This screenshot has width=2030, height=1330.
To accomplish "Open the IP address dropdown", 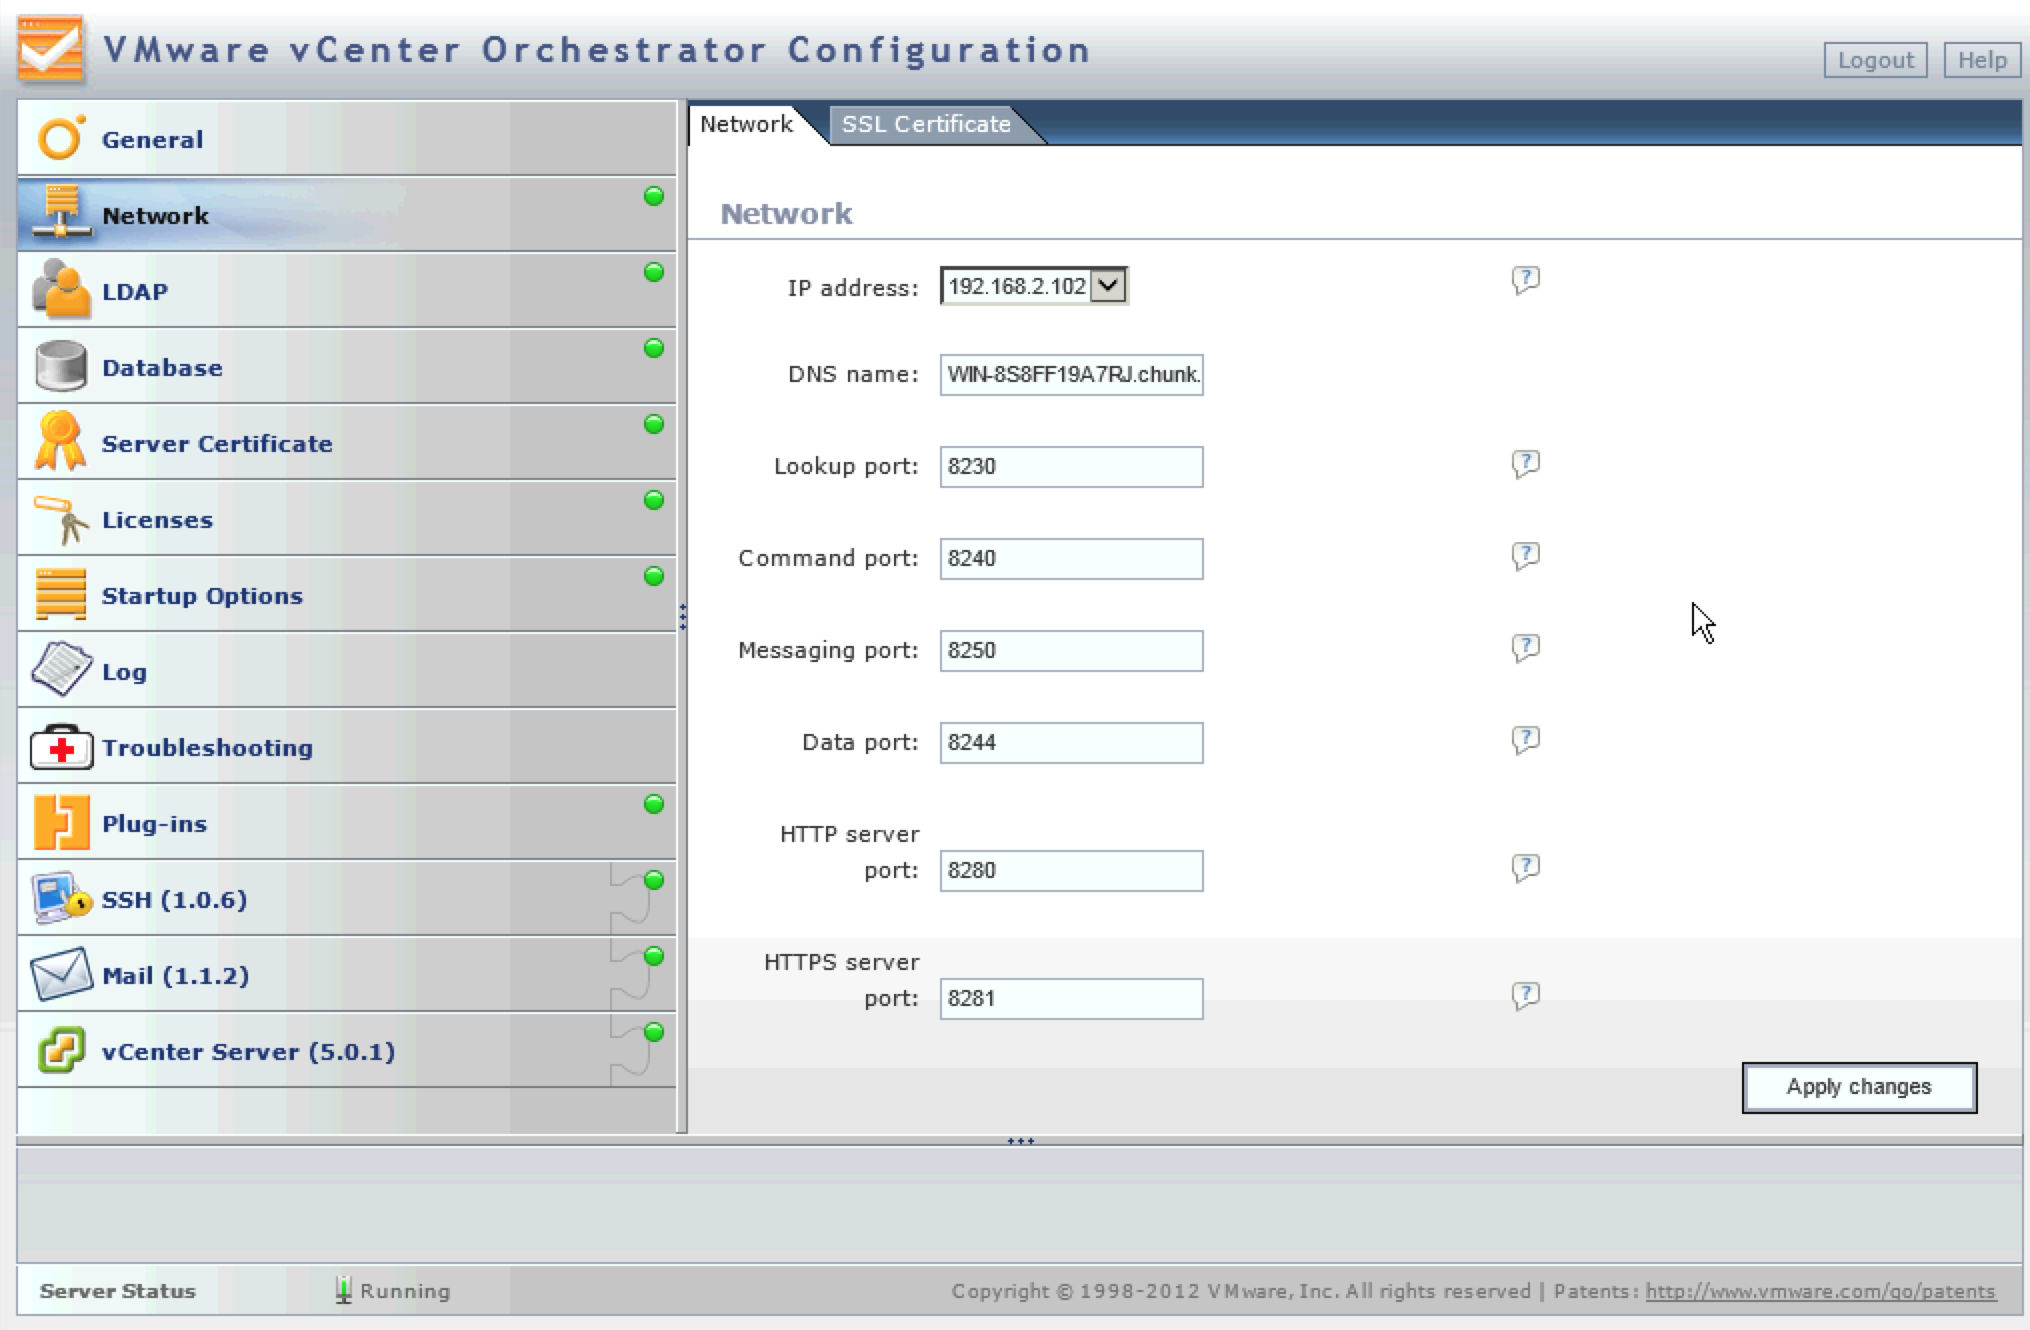I will (1108, 286).
